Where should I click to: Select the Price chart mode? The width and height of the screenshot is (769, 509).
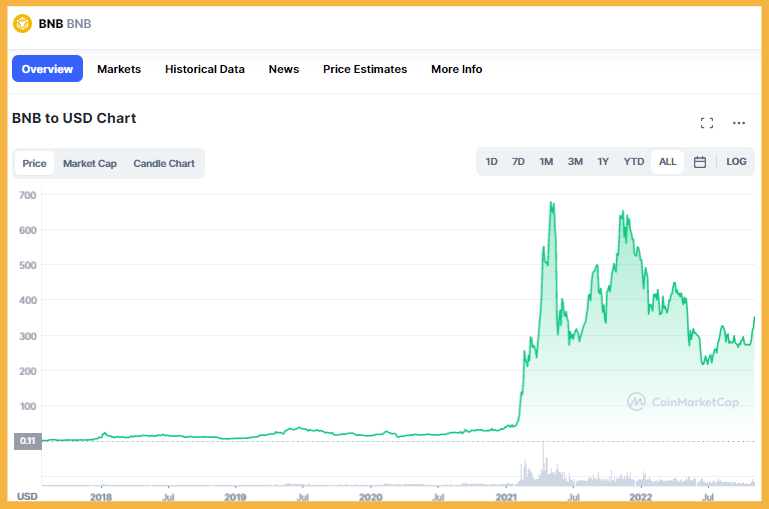tap(34, 163)
